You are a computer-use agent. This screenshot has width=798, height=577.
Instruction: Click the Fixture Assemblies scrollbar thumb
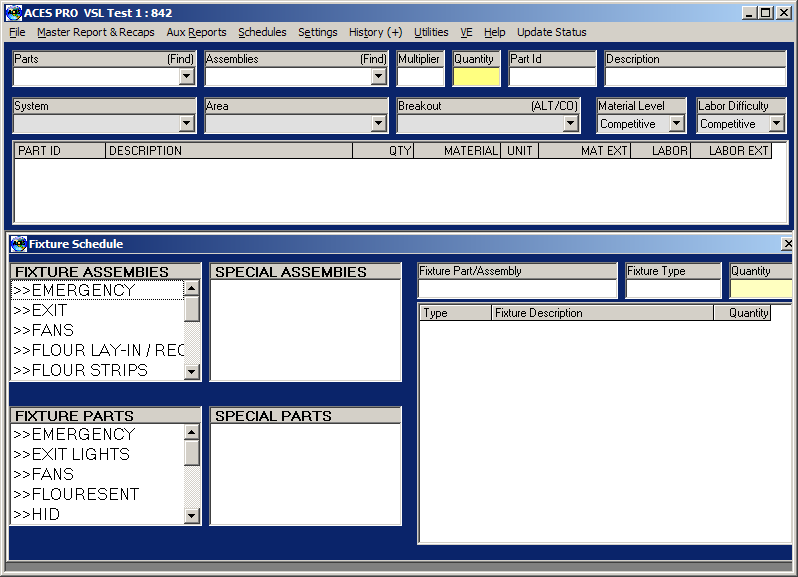pos(191,308)
